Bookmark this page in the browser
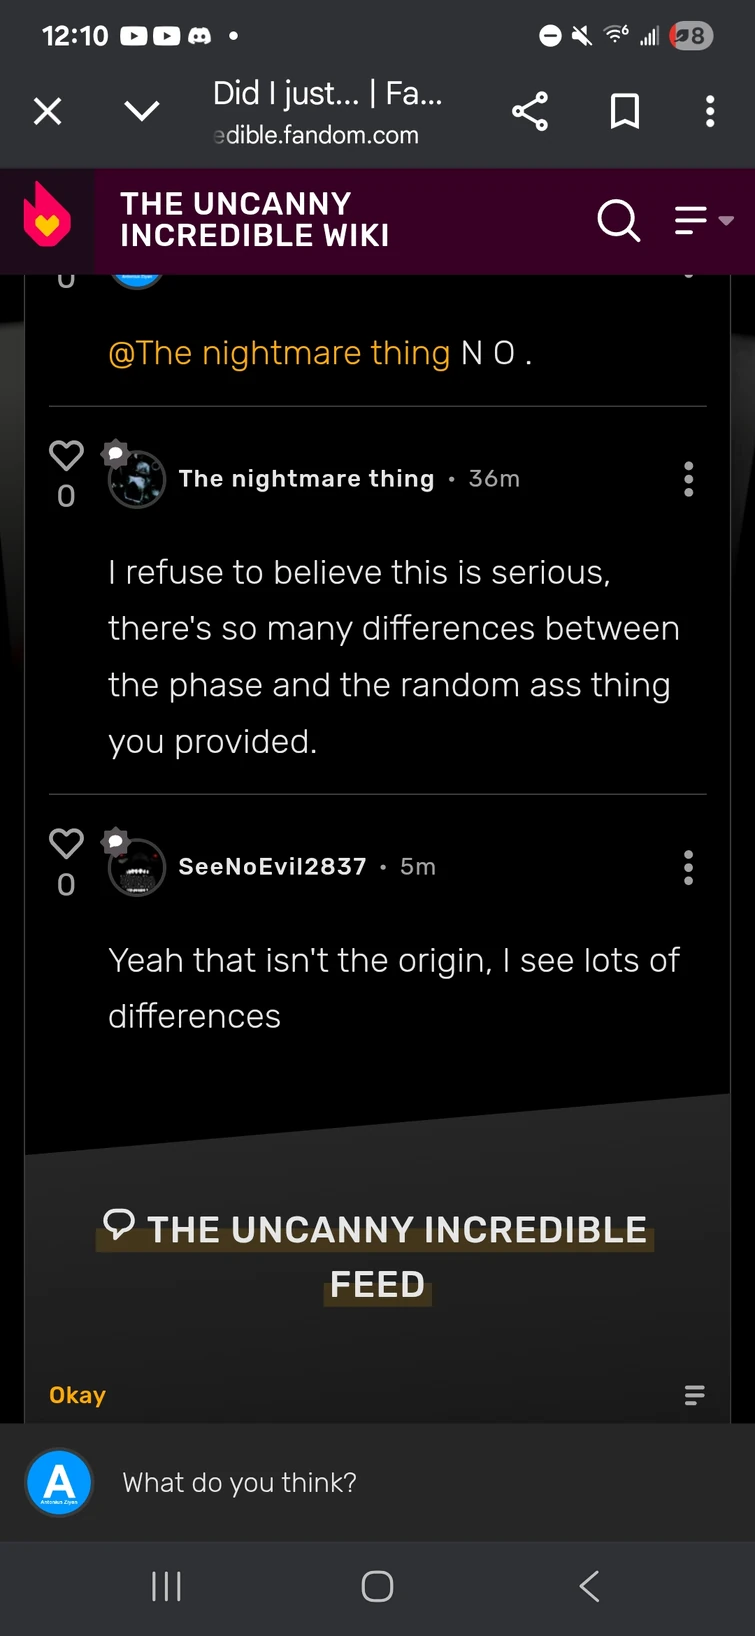The height and width of the screenshot is (1636, 755). pos(625,111)
